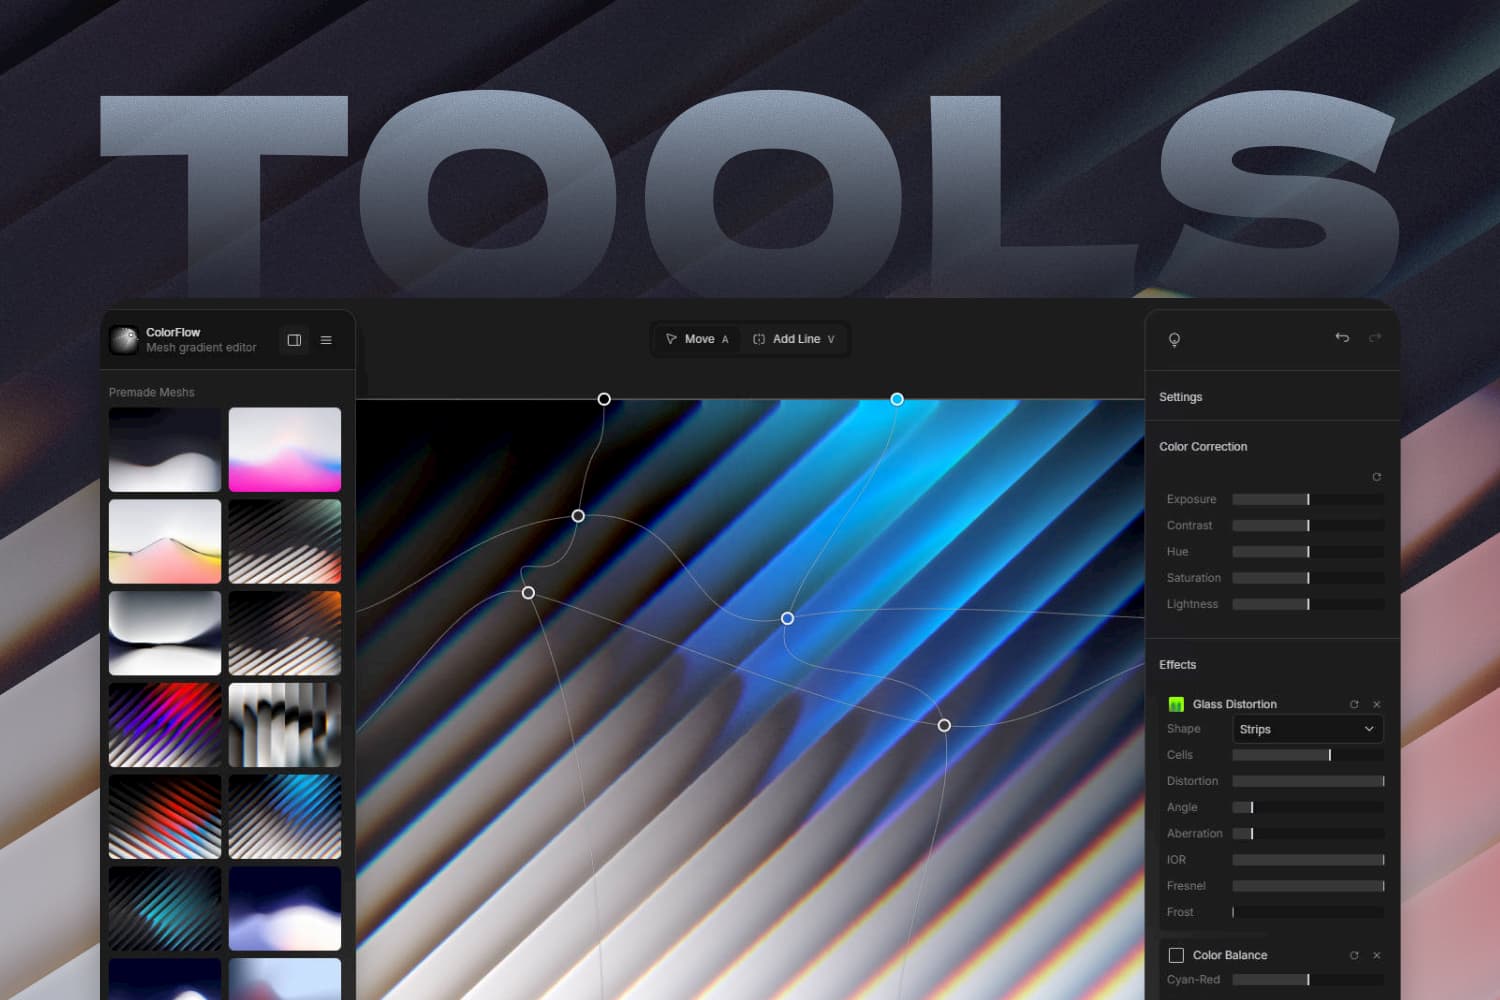1500x1000 pixels.
Task: Select the black and white wave premade mesh
Action: pyautogui.click(x=165, y=449)
